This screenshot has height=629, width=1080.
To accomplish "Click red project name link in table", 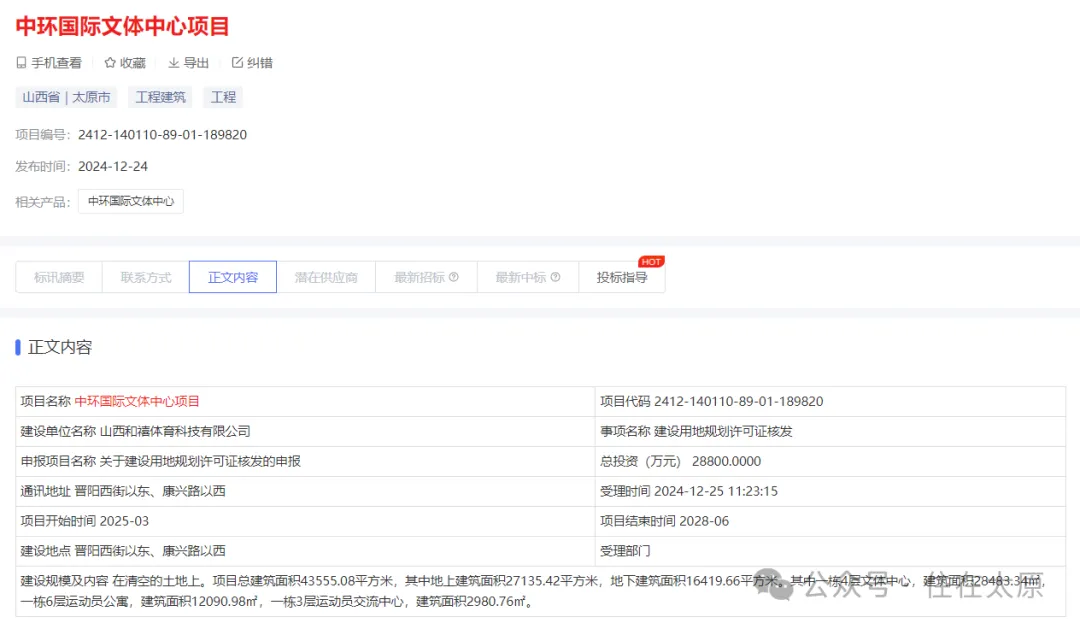I will pyautogui.click(x=137, y=401).
